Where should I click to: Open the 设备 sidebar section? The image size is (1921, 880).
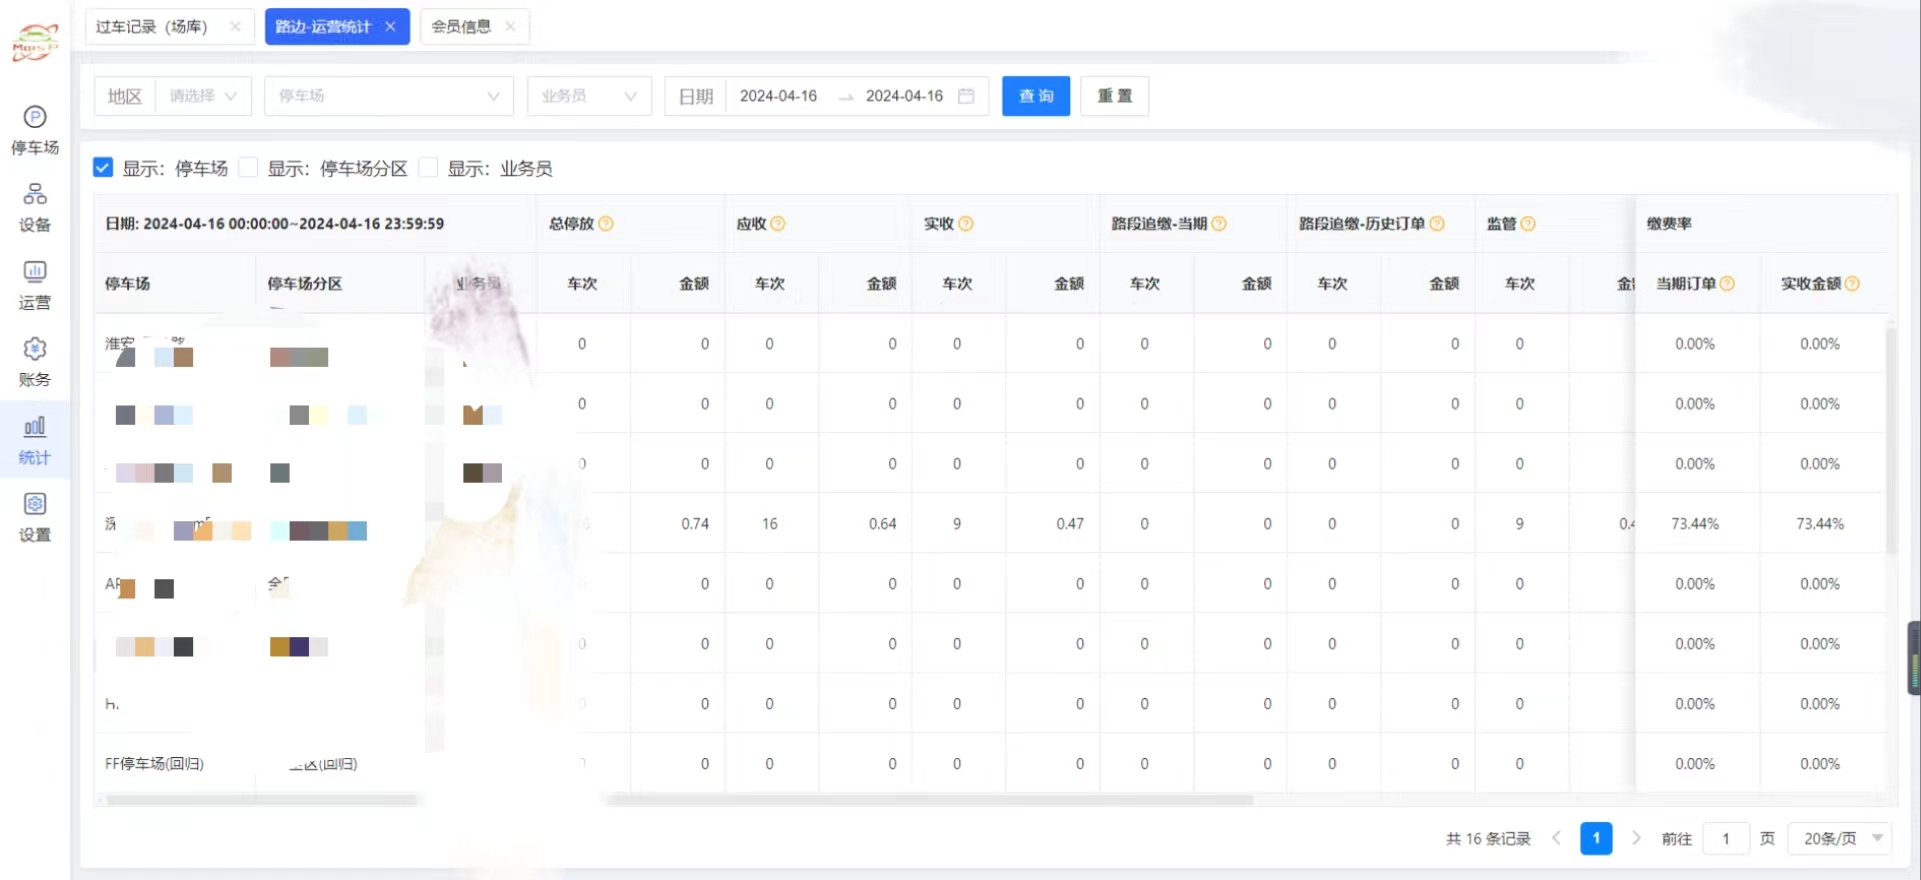click(x=35, y=208)
